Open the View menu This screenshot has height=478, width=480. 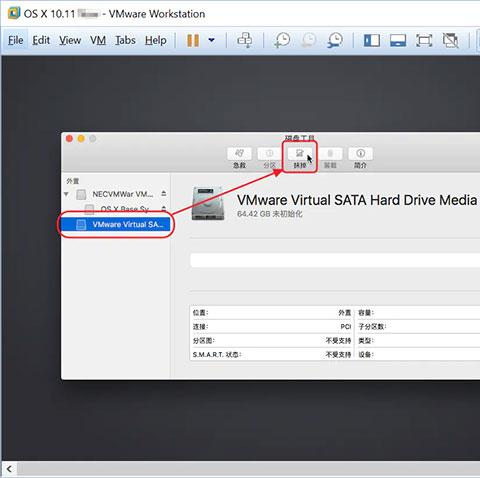[70, 40]
